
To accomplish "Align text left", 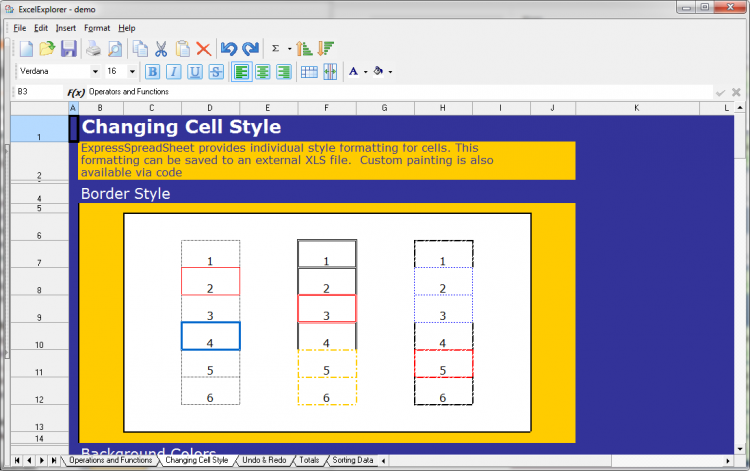I will click(x=242, y=72).
